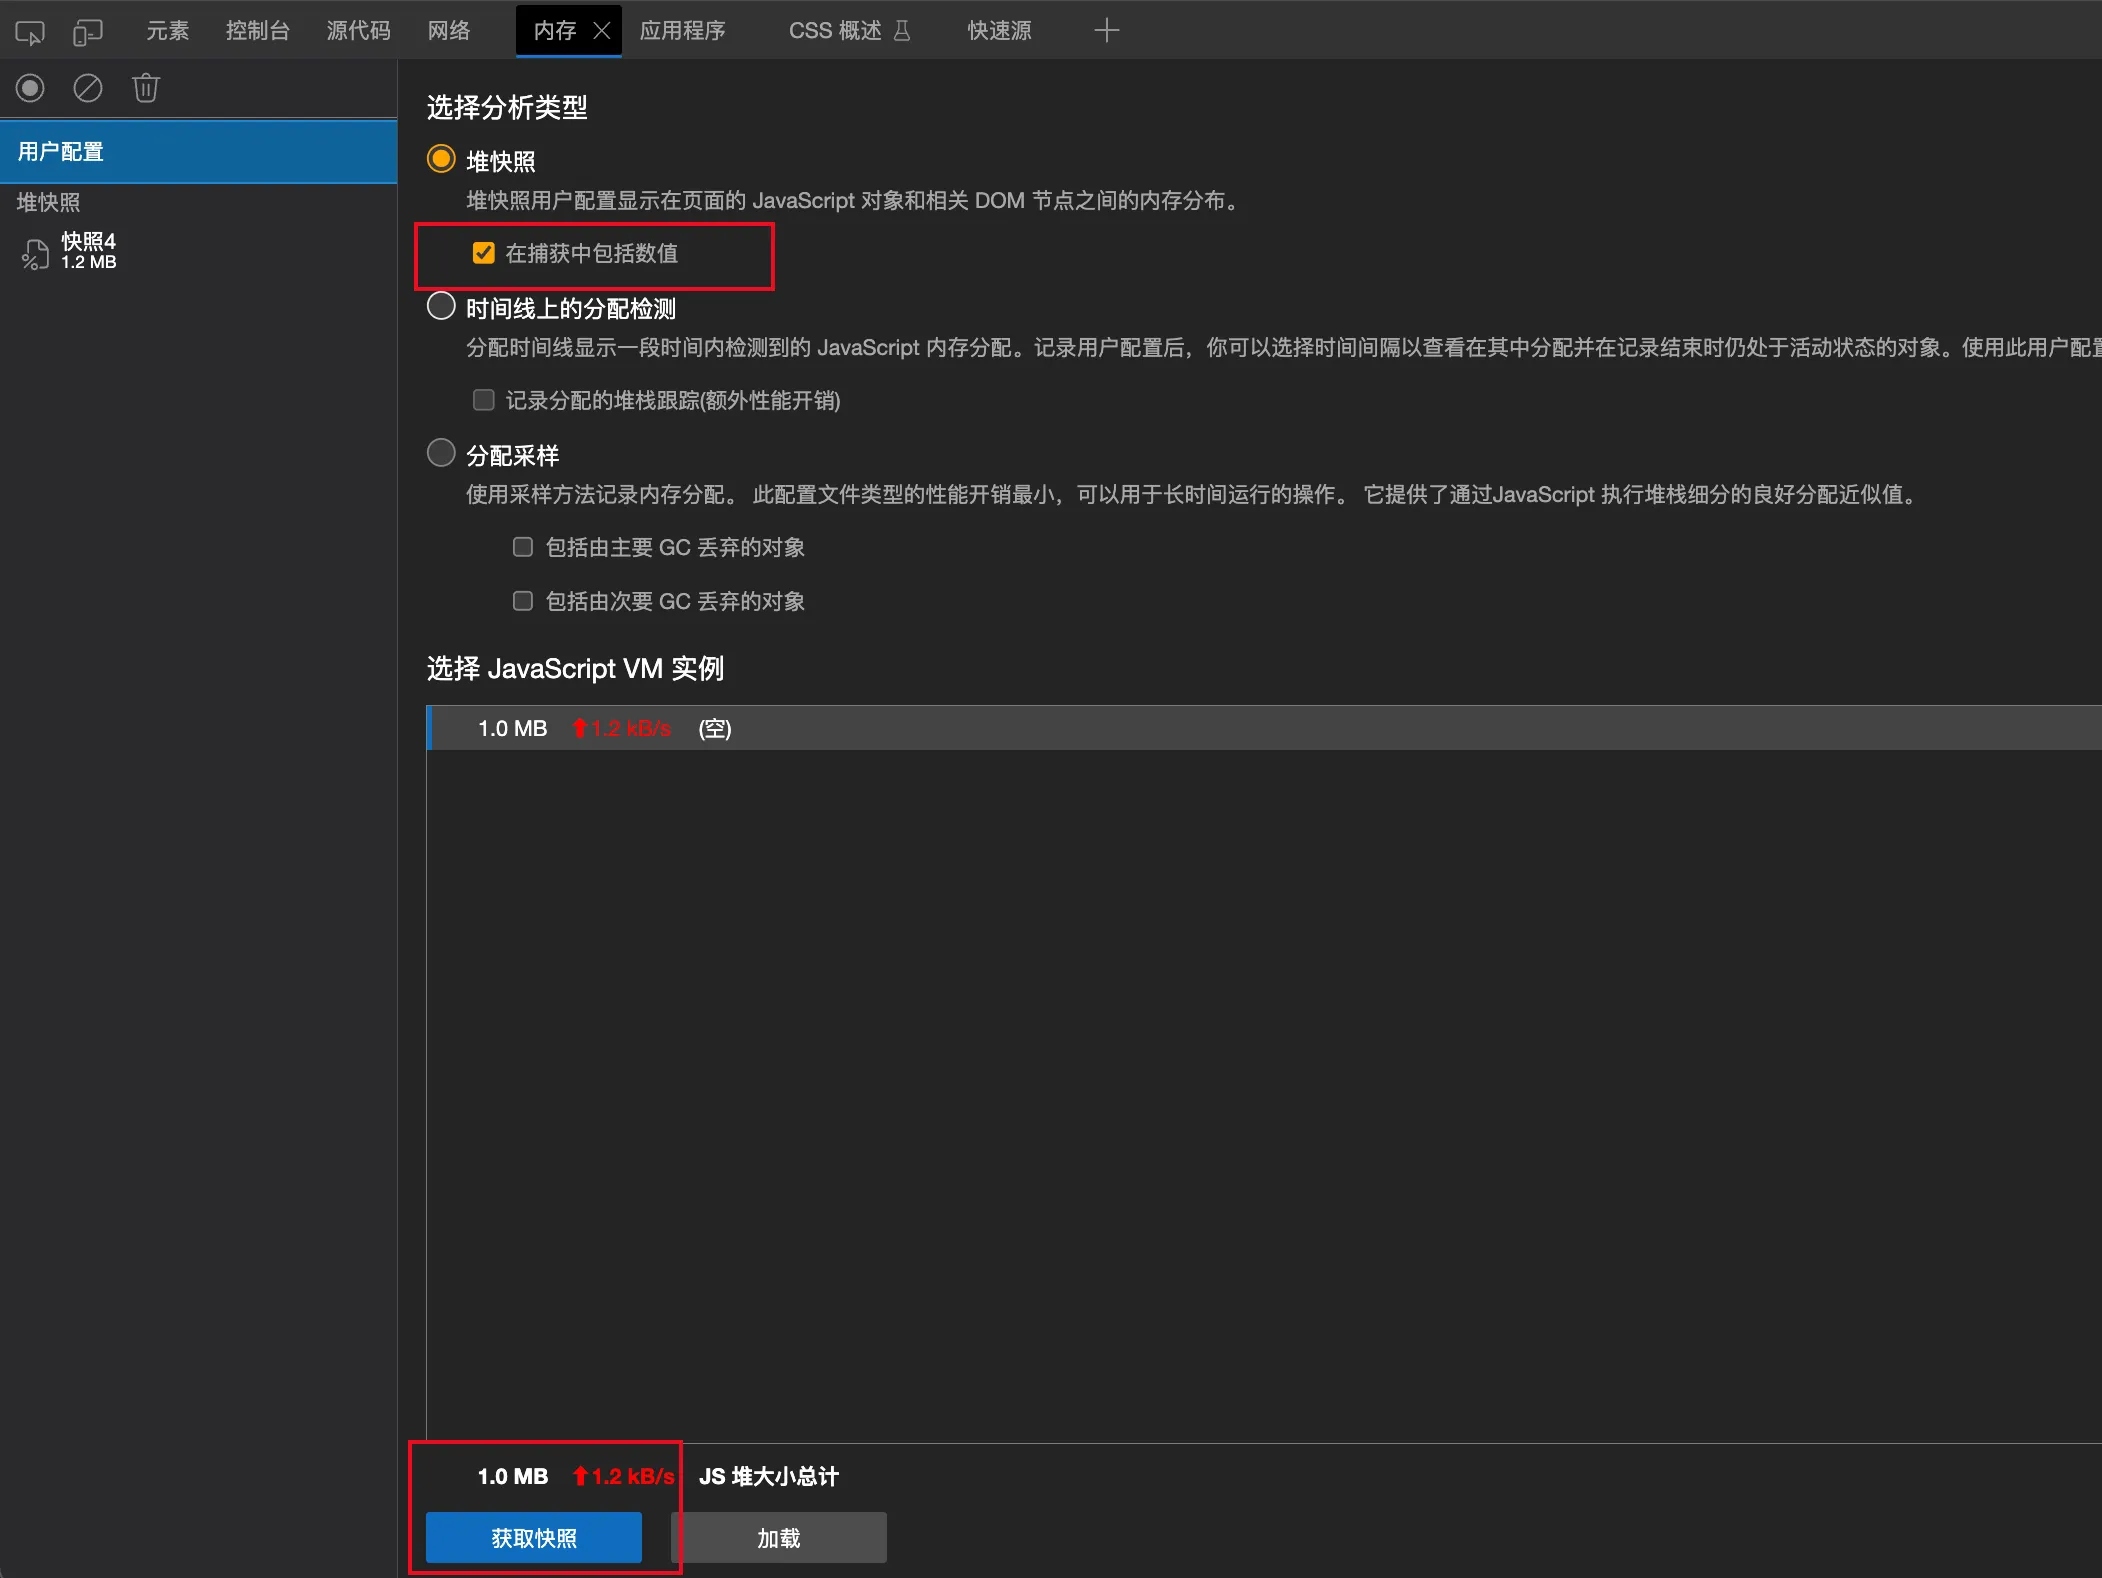Click the record heap snapshot icon
Viewport: 2102px width, 1578px height.
[30, 88]
